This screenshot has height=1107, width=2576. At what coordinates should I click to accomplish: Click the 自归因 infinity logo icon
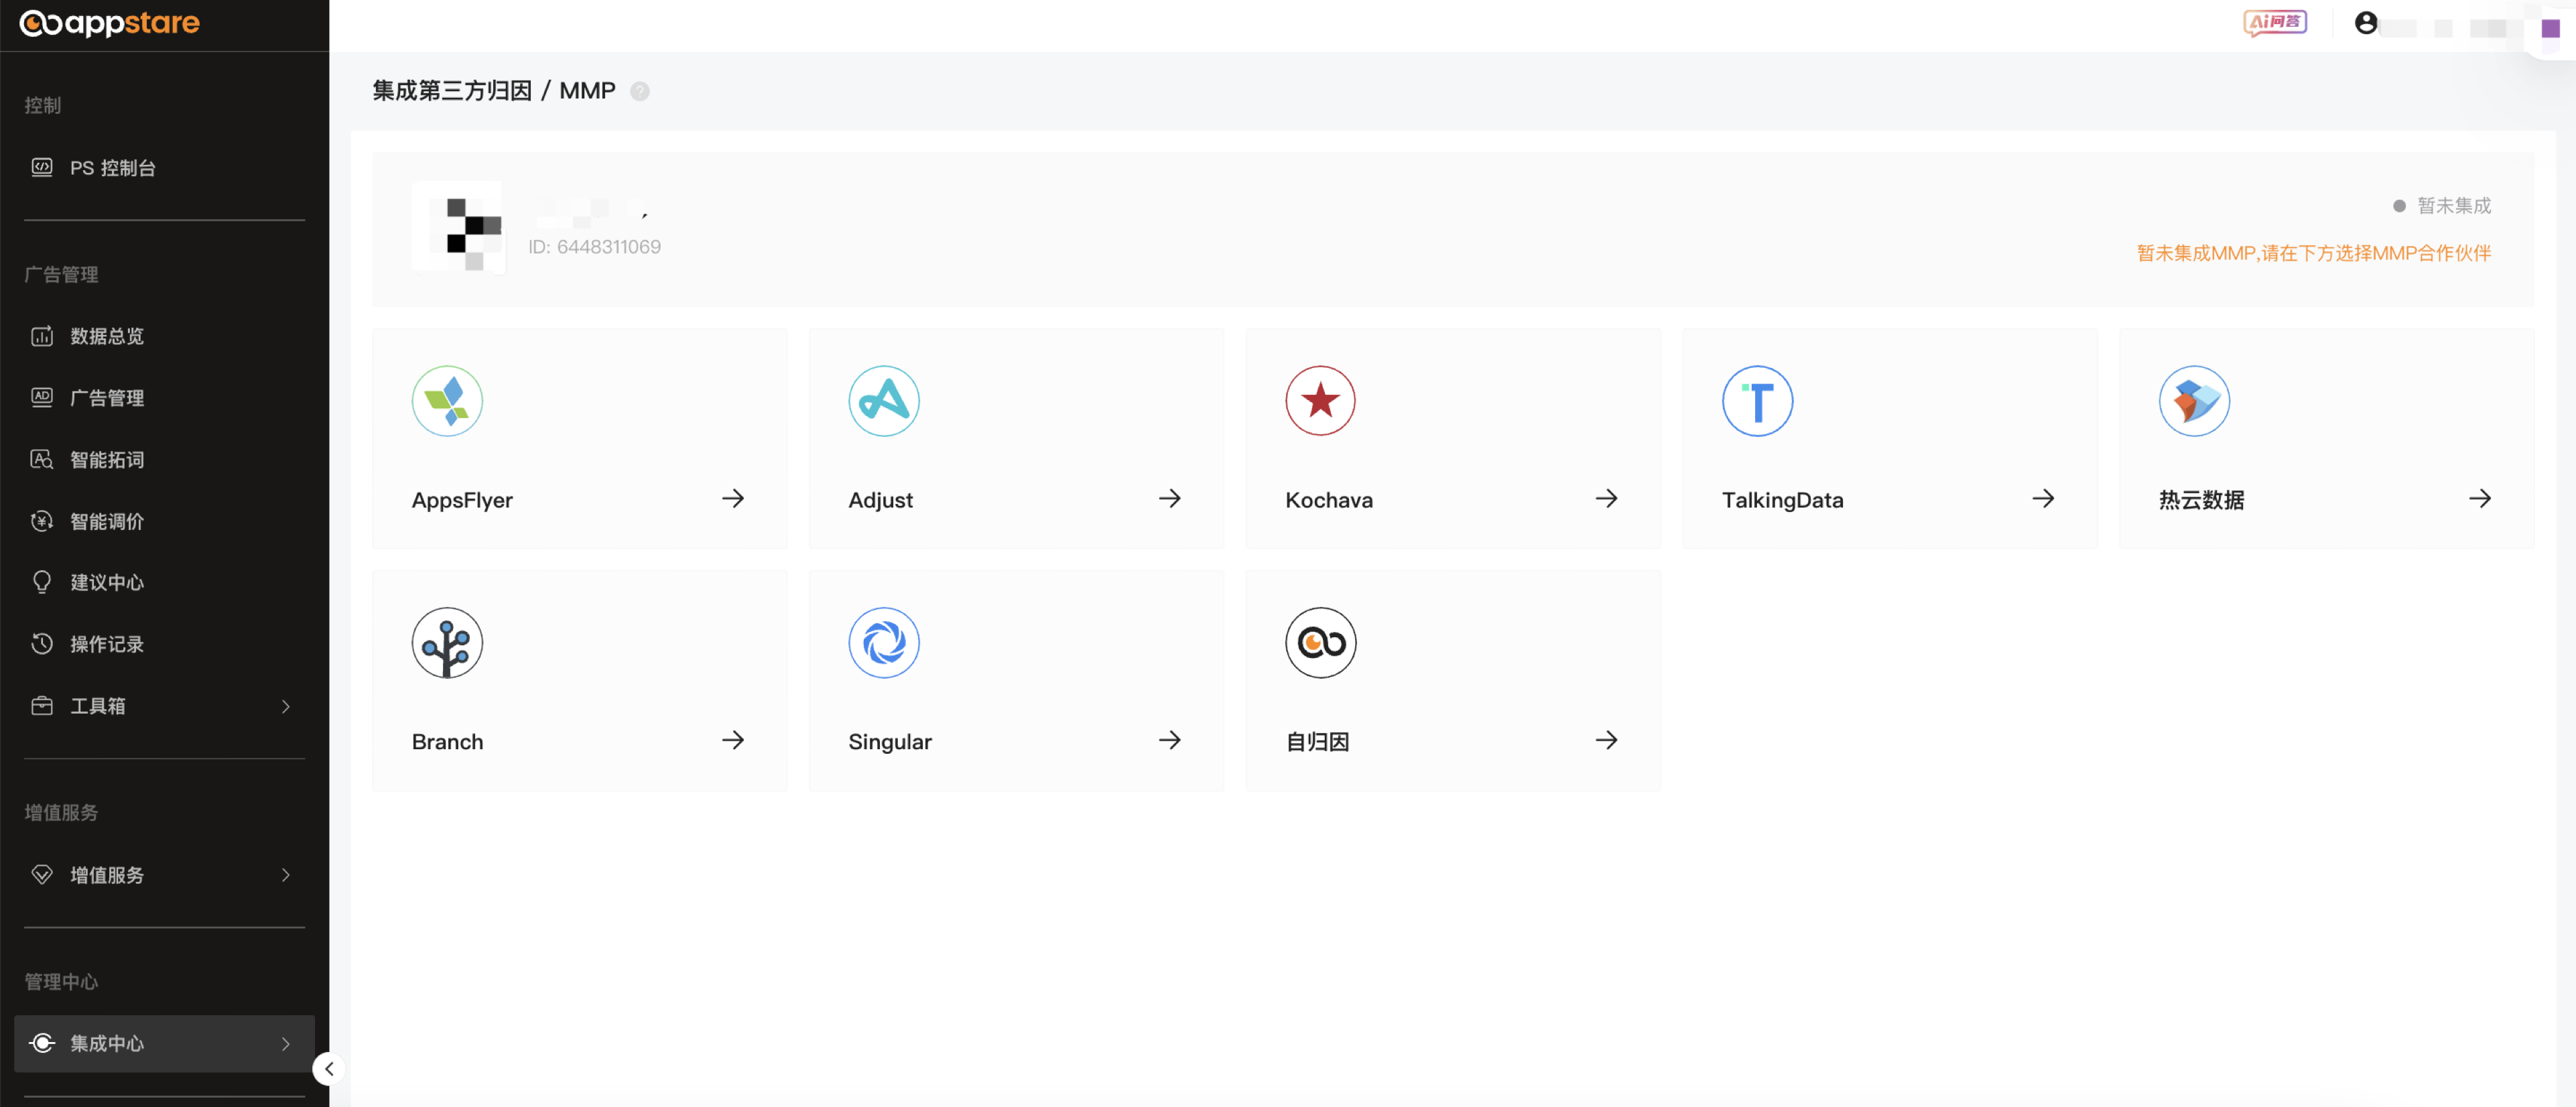pos(1320,643)
